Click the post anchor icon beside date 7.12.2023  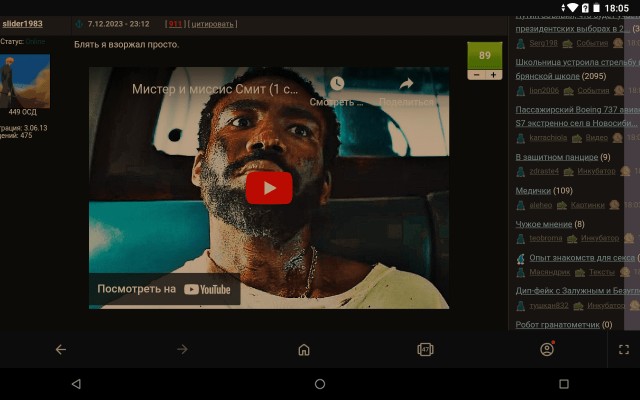[x=79, y=24]
